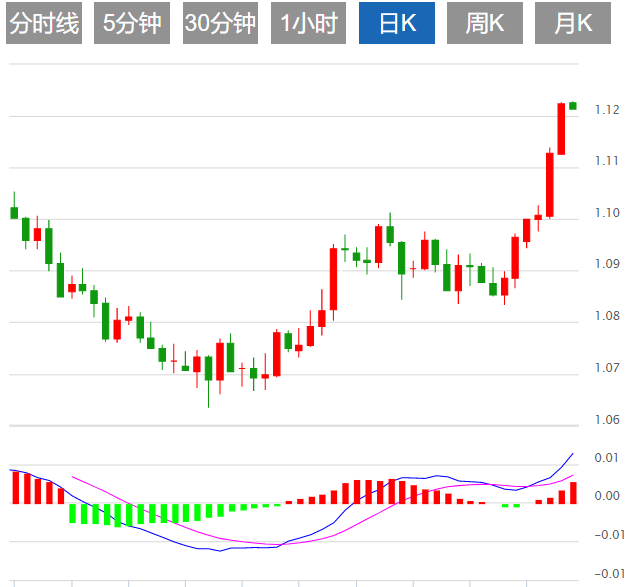Image resolution: width=638 pixels, height=587 pixels.
Task: Click the 1.06 price axis label
Action: coord(607,419)
